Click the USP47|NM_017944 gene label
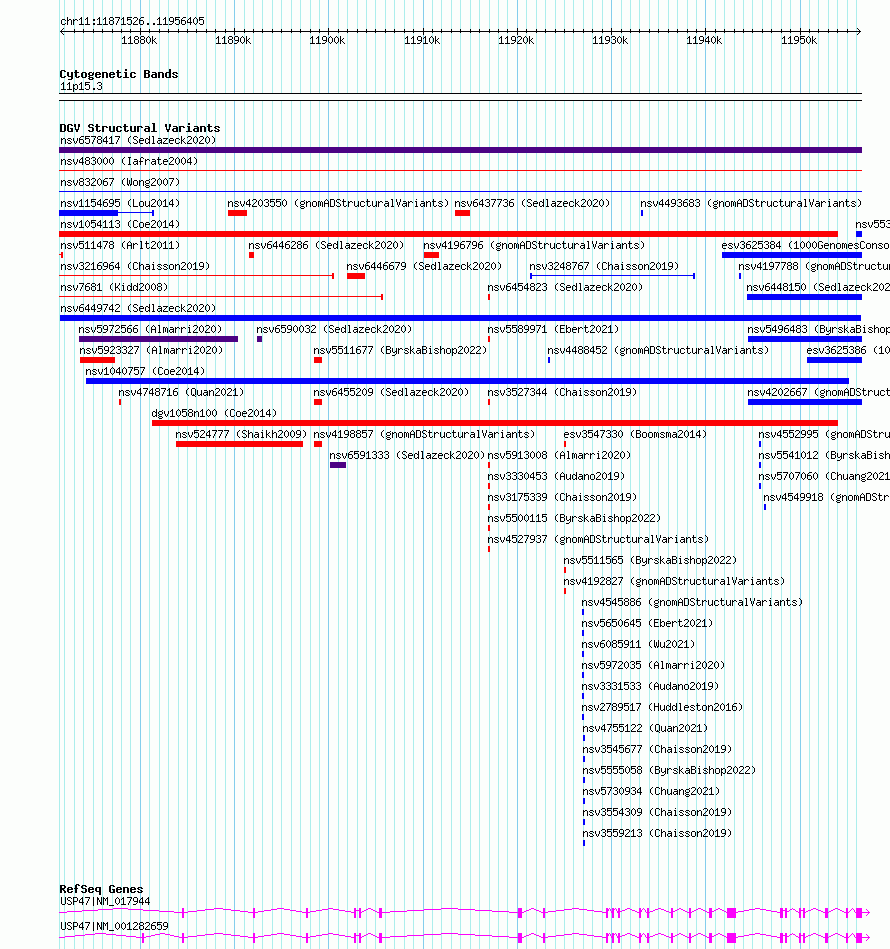Viewport: 890px width, 949px height. click(x=105, y=902)
